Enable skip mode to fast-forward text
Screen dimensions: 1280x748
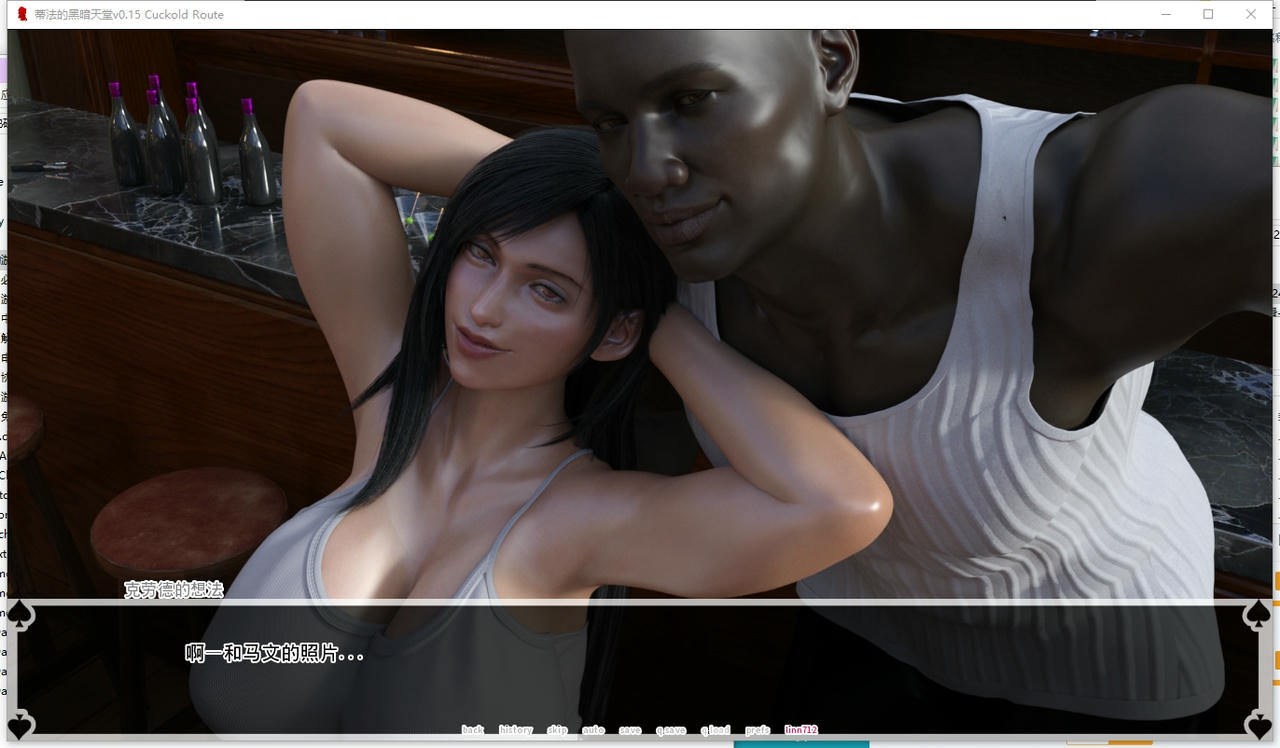(557, 730)
